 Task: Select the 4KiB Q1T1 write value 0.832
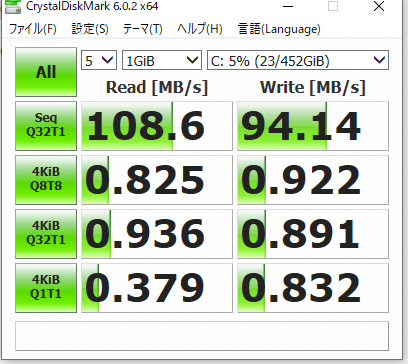[313, 288]
